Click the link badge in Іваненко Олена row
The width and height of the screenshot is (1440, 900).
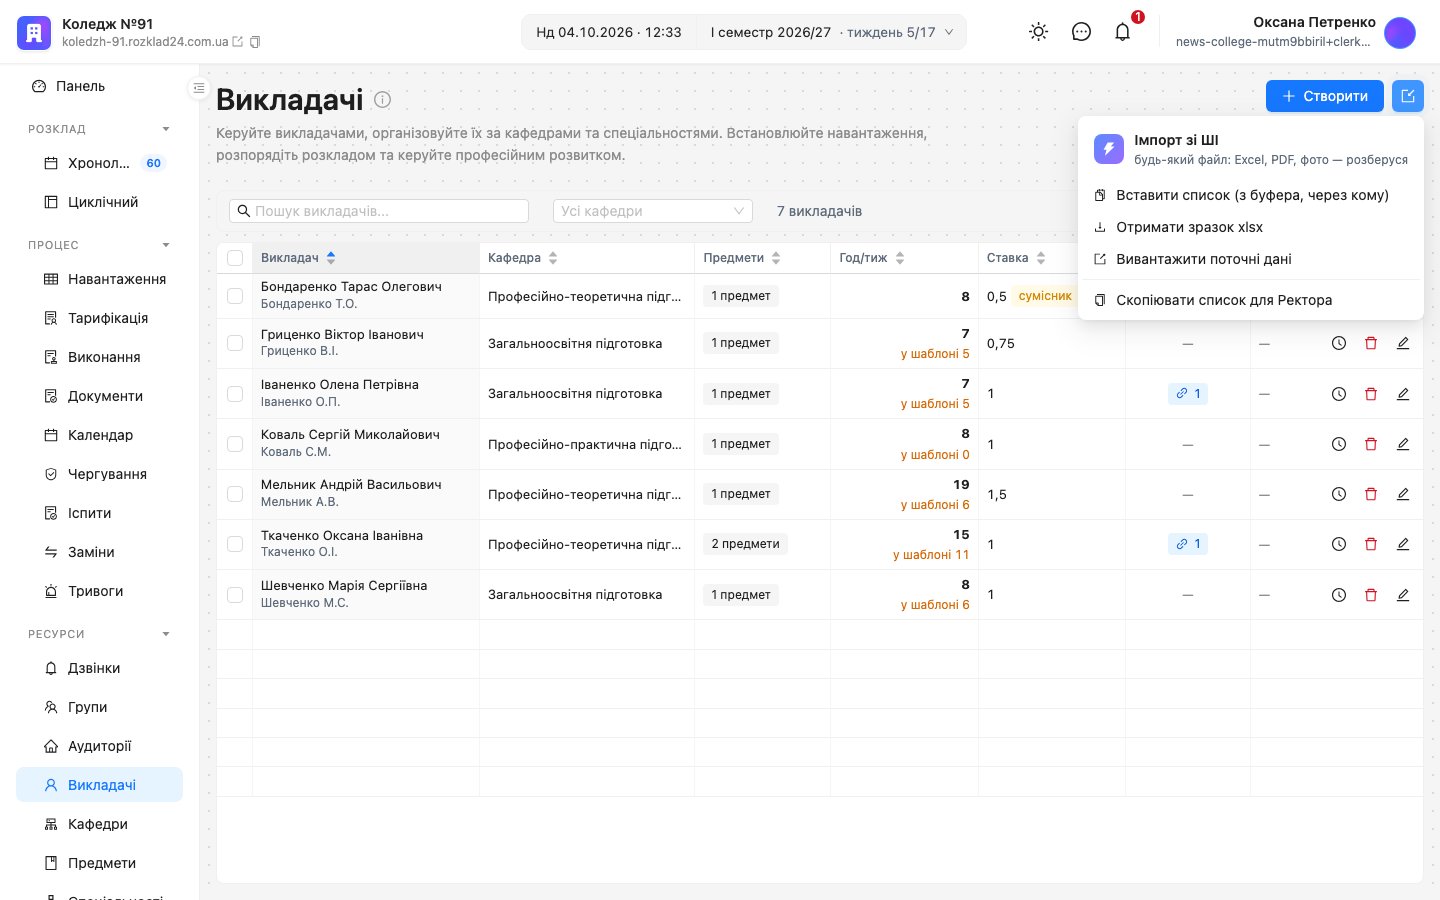[x=1188, y=394]
